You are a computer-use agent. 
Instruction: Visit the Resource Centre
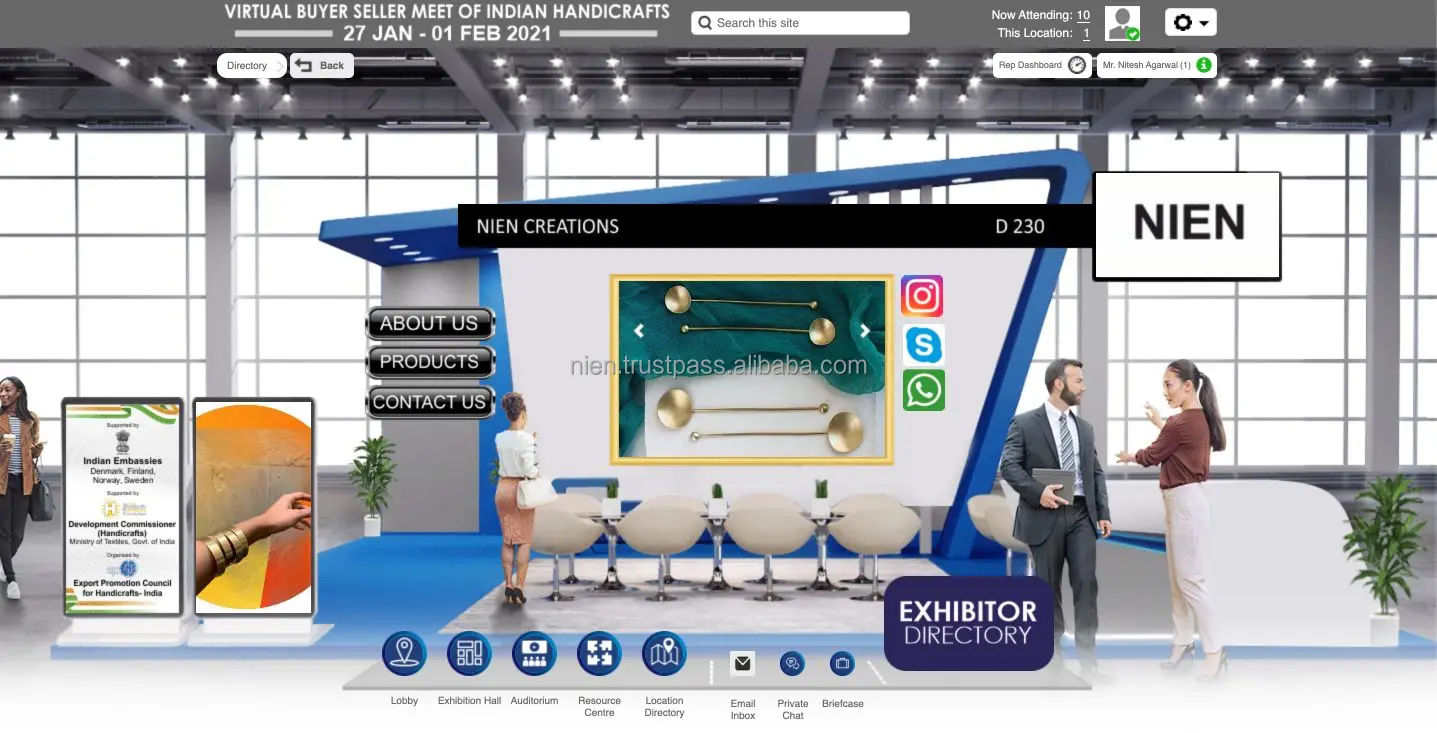(599, 654)
